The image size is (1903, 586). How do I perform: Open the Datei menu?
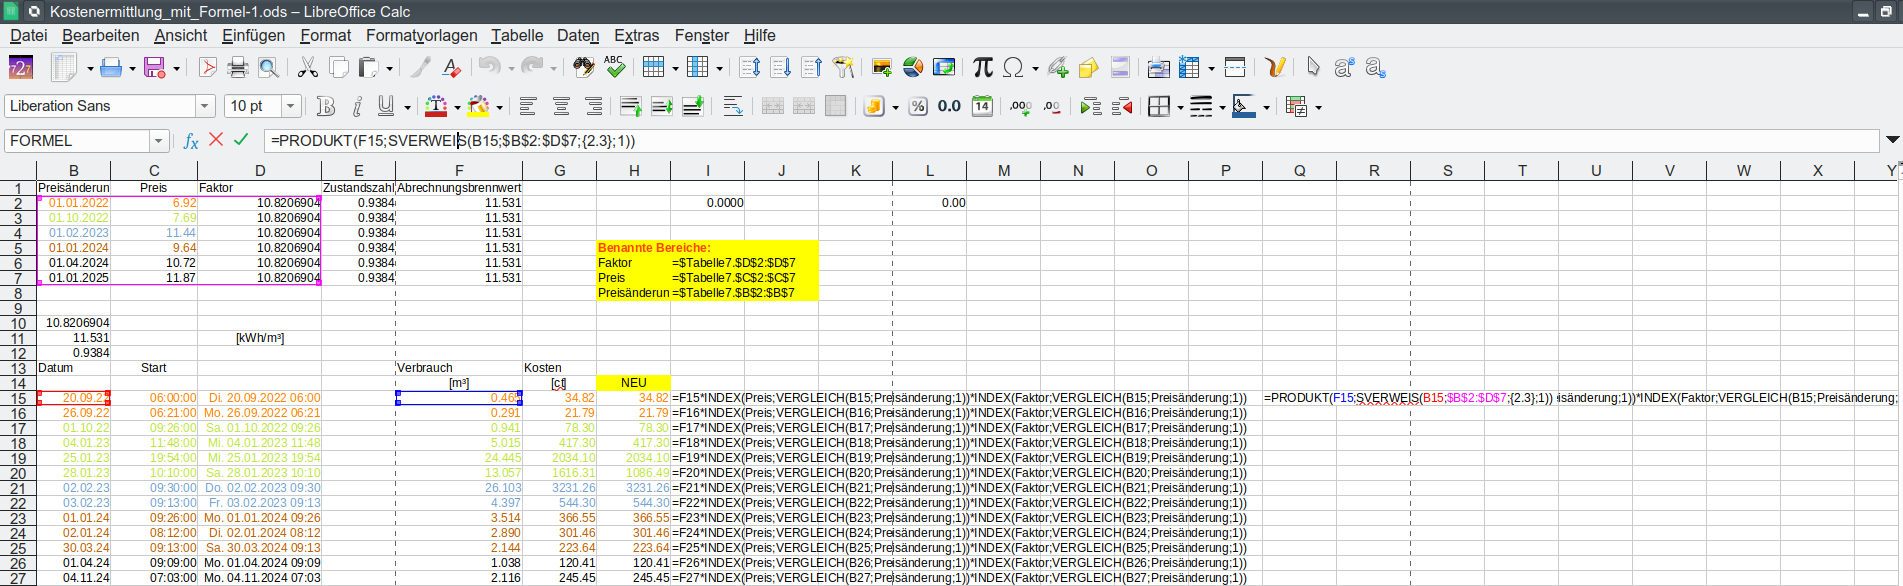click(29, 35)
